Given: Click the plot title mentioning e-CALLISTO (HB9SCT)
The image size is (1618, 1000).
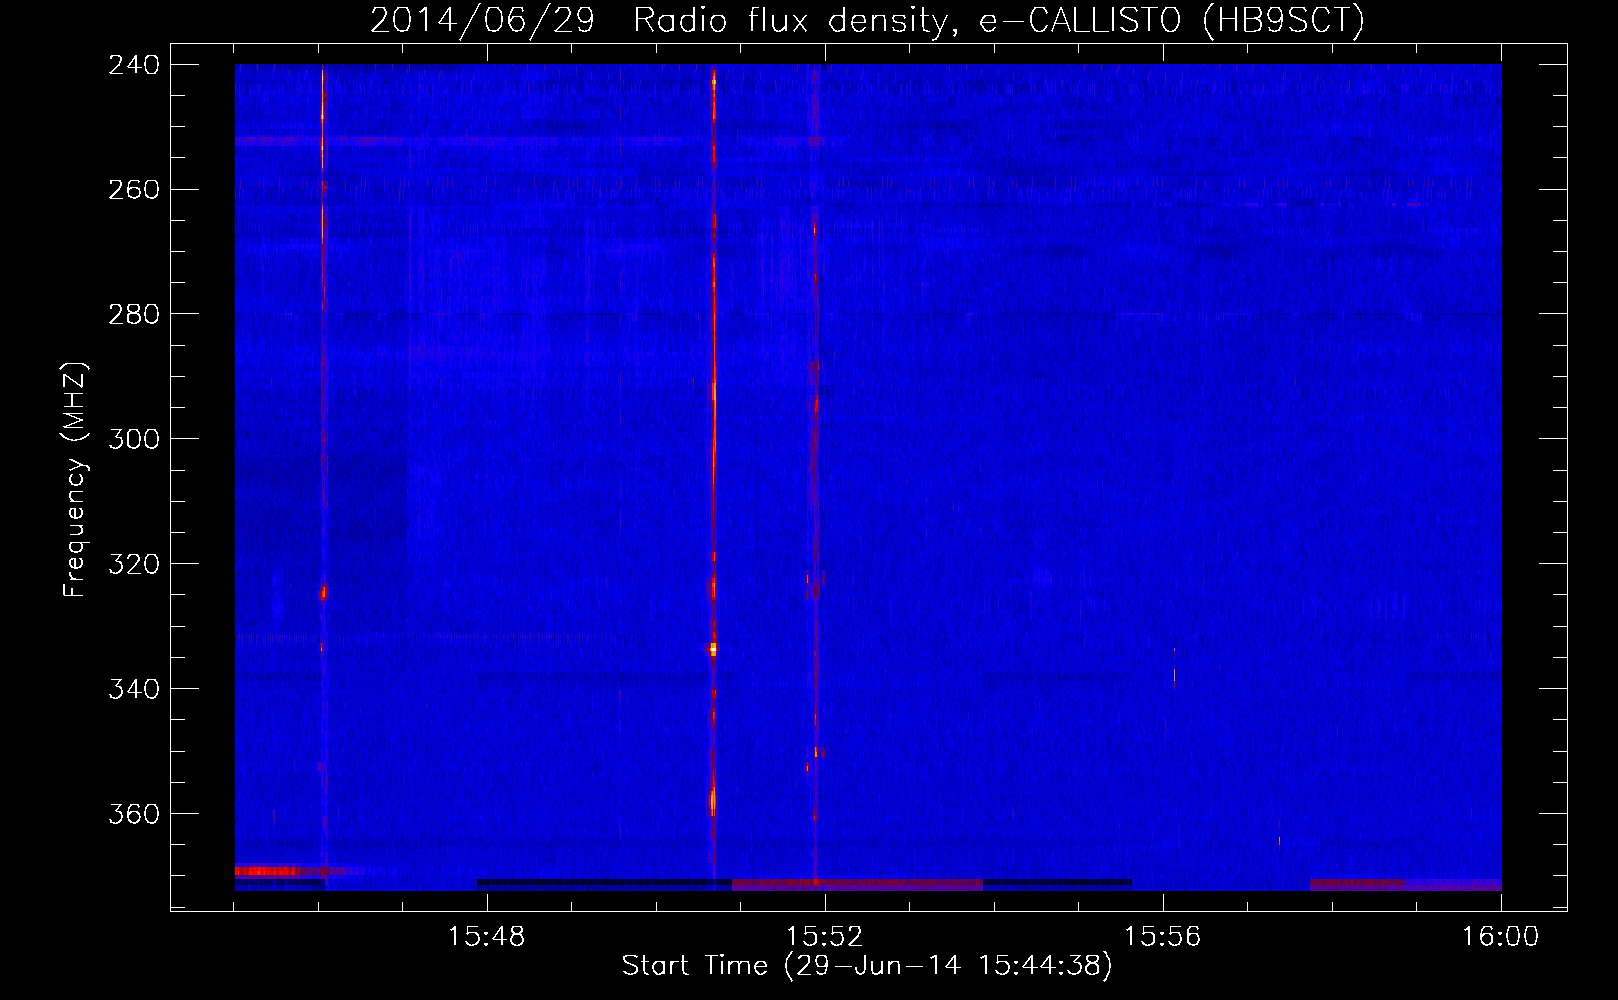Looking at the screenshot, I should [867, 20].
